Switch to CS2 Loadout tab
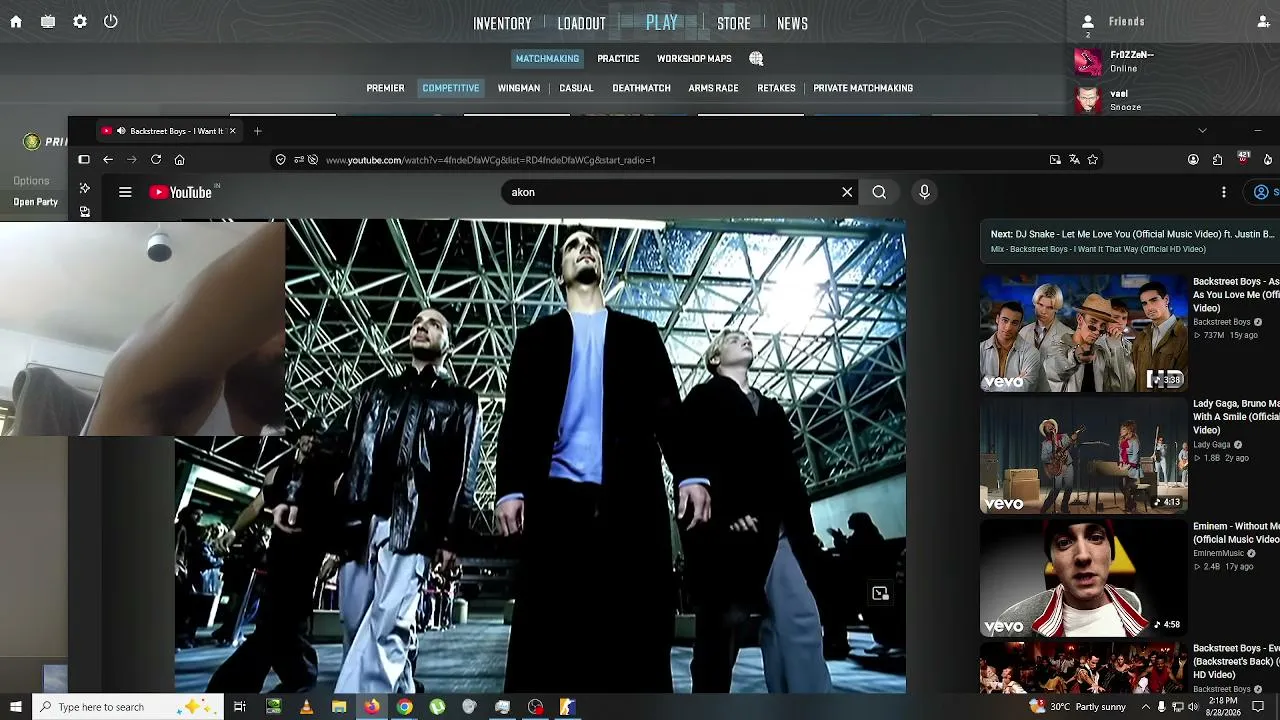This screenshot has width=1280, height=720. click(x=581, y=23)
